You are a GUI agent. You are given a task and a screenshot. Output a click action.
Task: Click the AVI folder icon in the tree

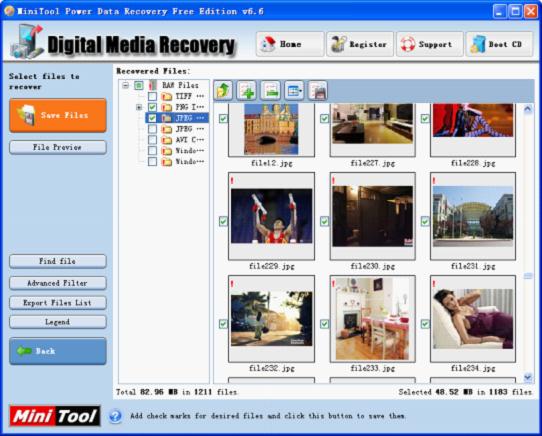(x=167, y=140)
